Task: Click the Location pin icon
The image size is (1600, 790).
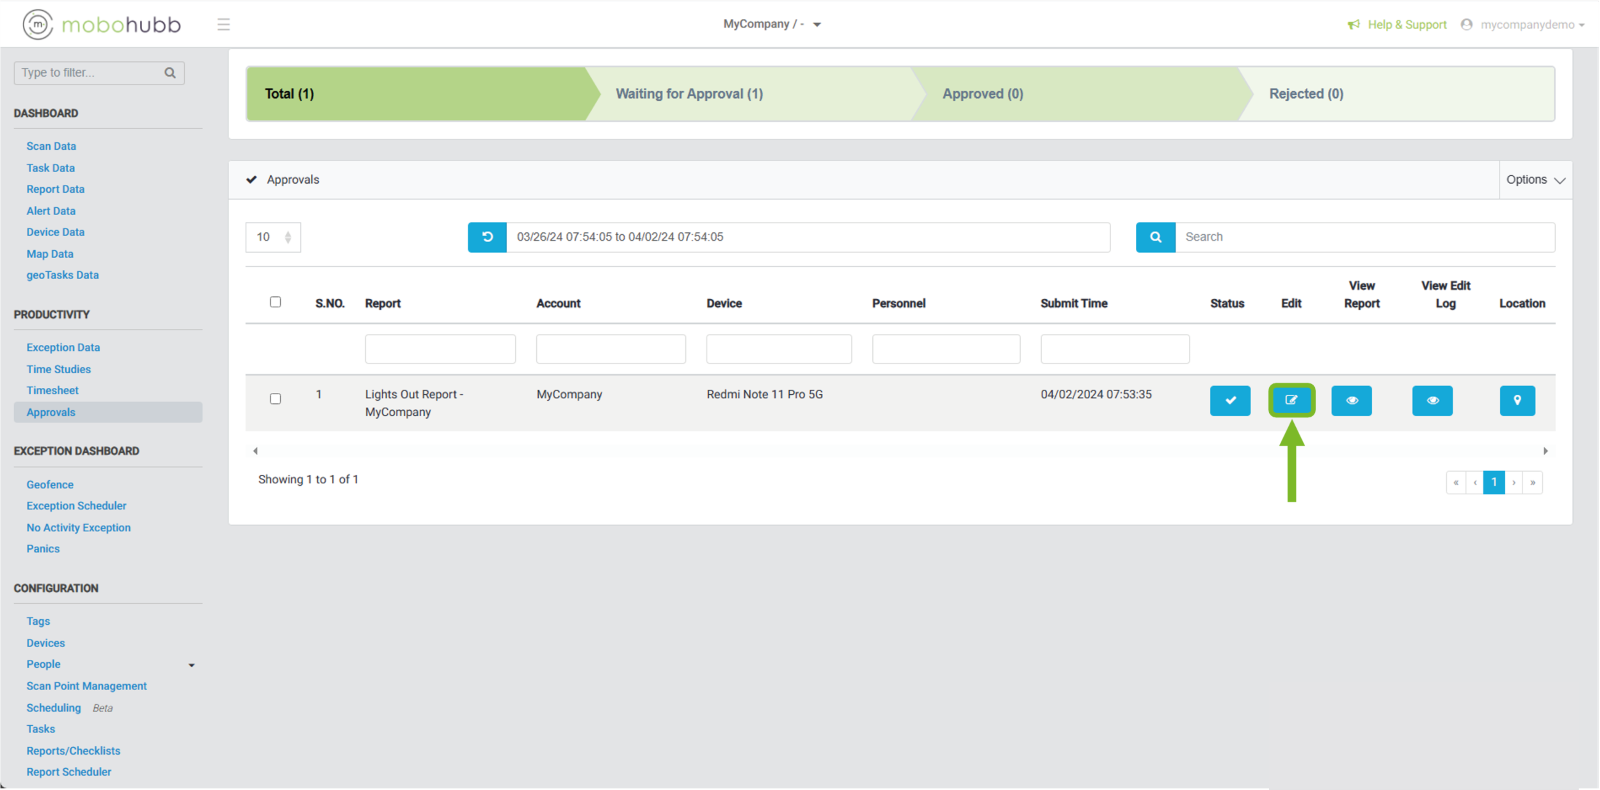Action: pos(1517,400)
